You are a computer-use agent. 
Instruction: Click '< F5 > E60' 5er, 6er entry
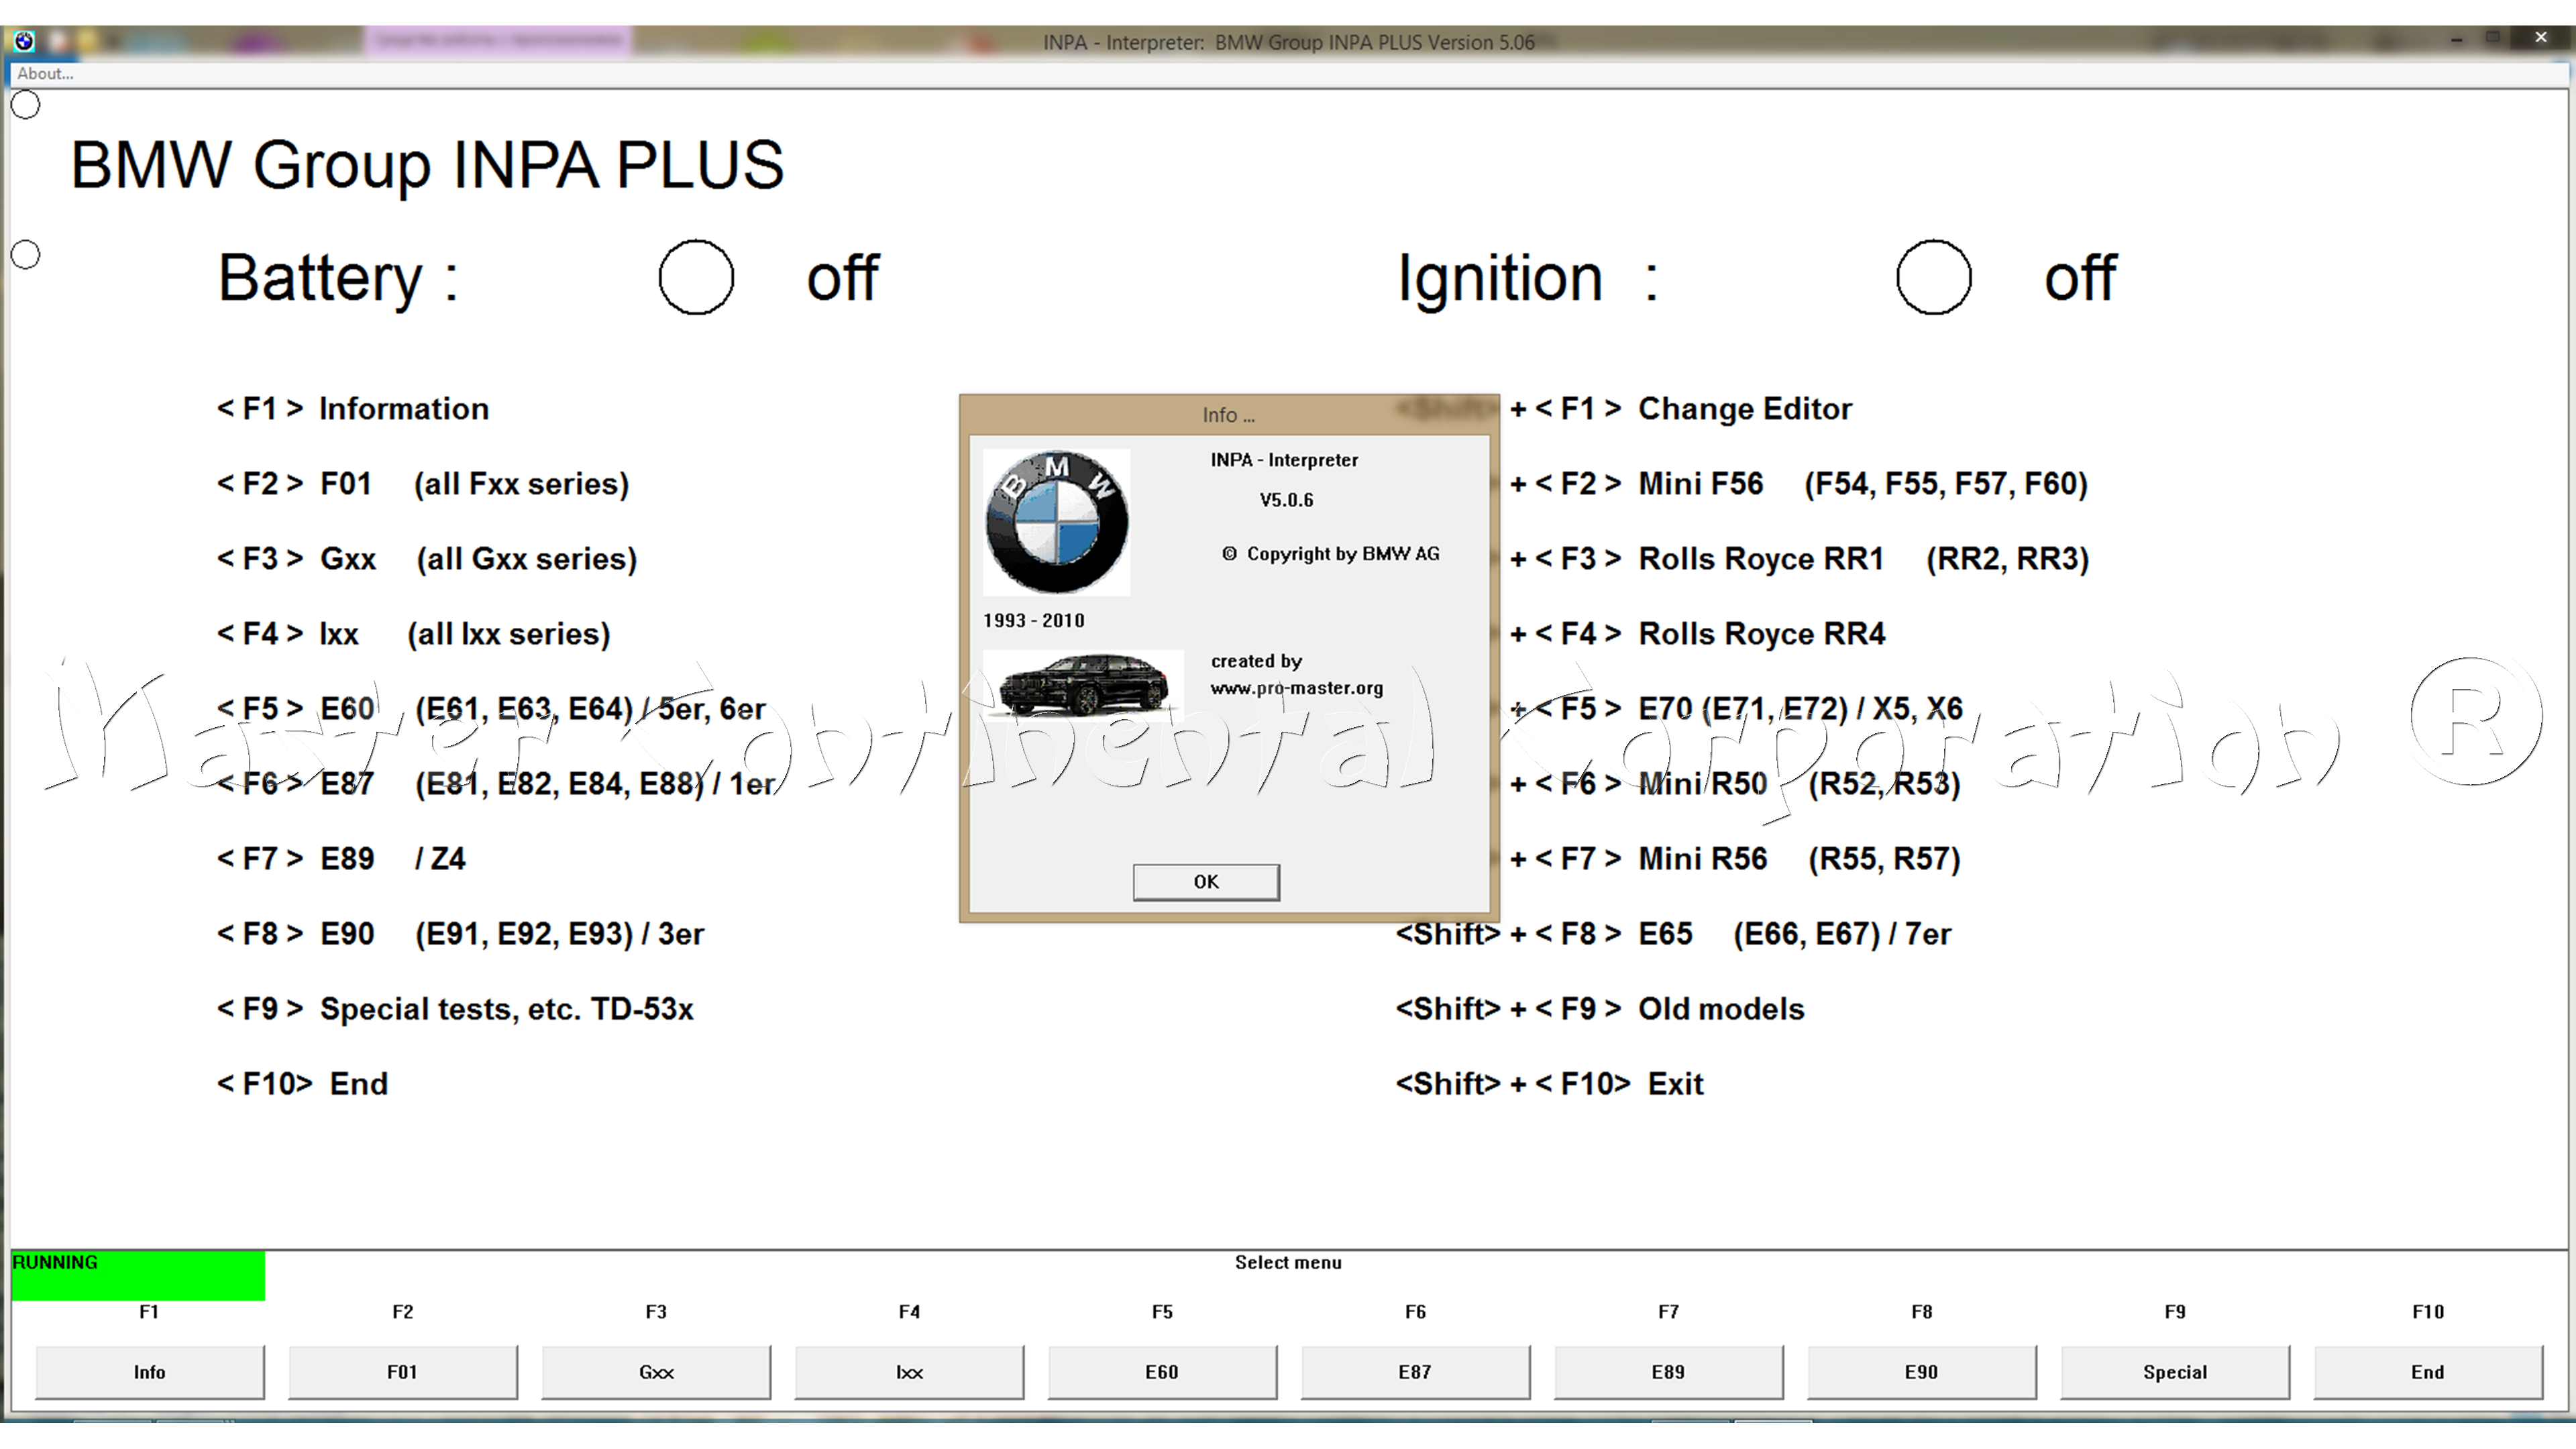point(491,709)
